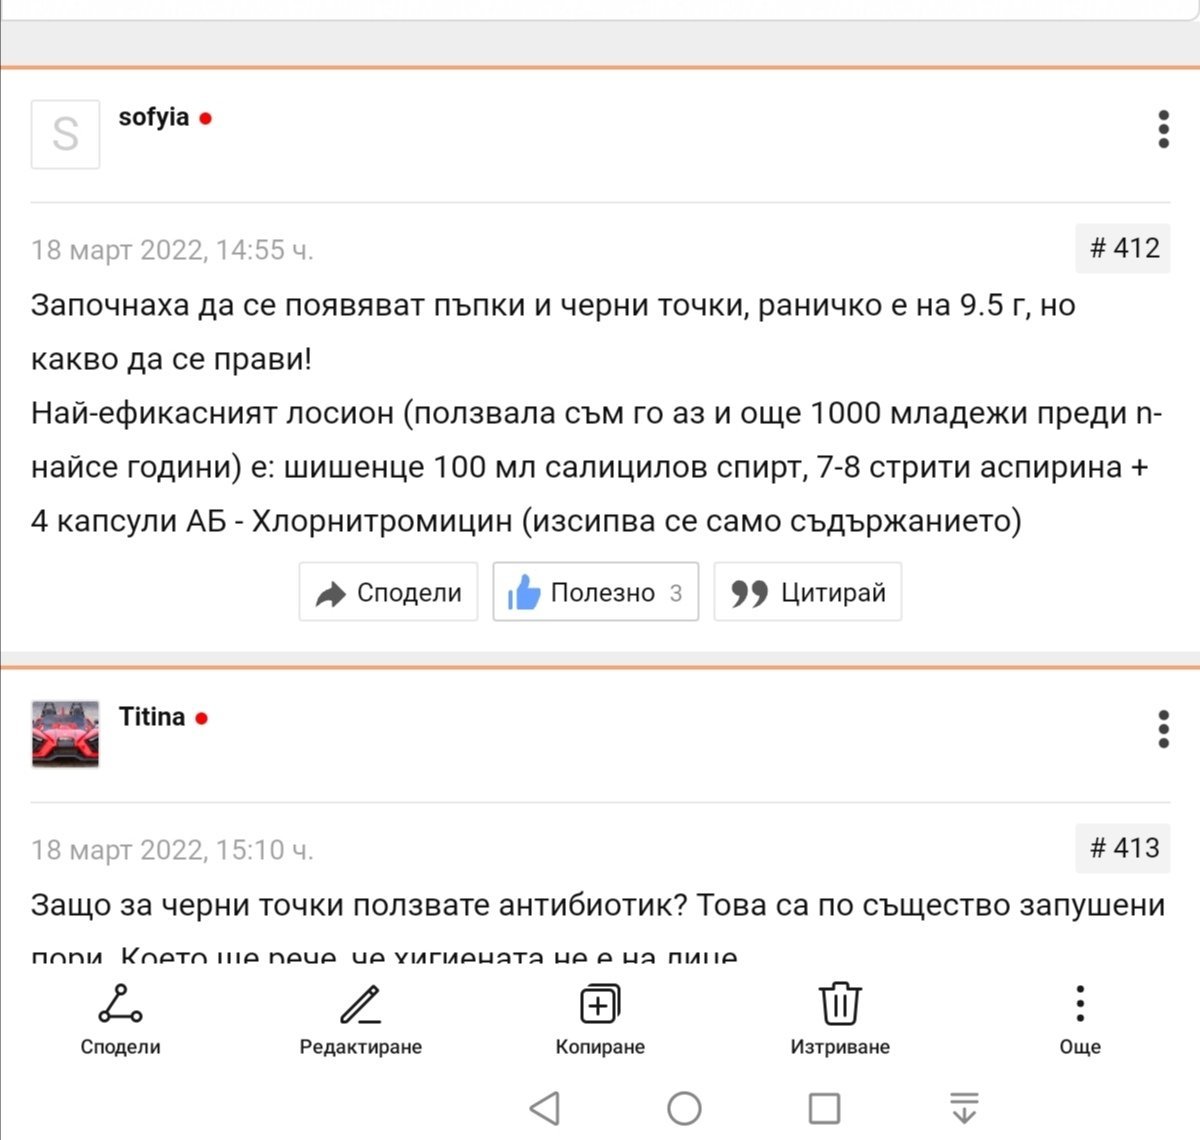Tap the Android home circle button
1200x1140 pixels.
684,1108
